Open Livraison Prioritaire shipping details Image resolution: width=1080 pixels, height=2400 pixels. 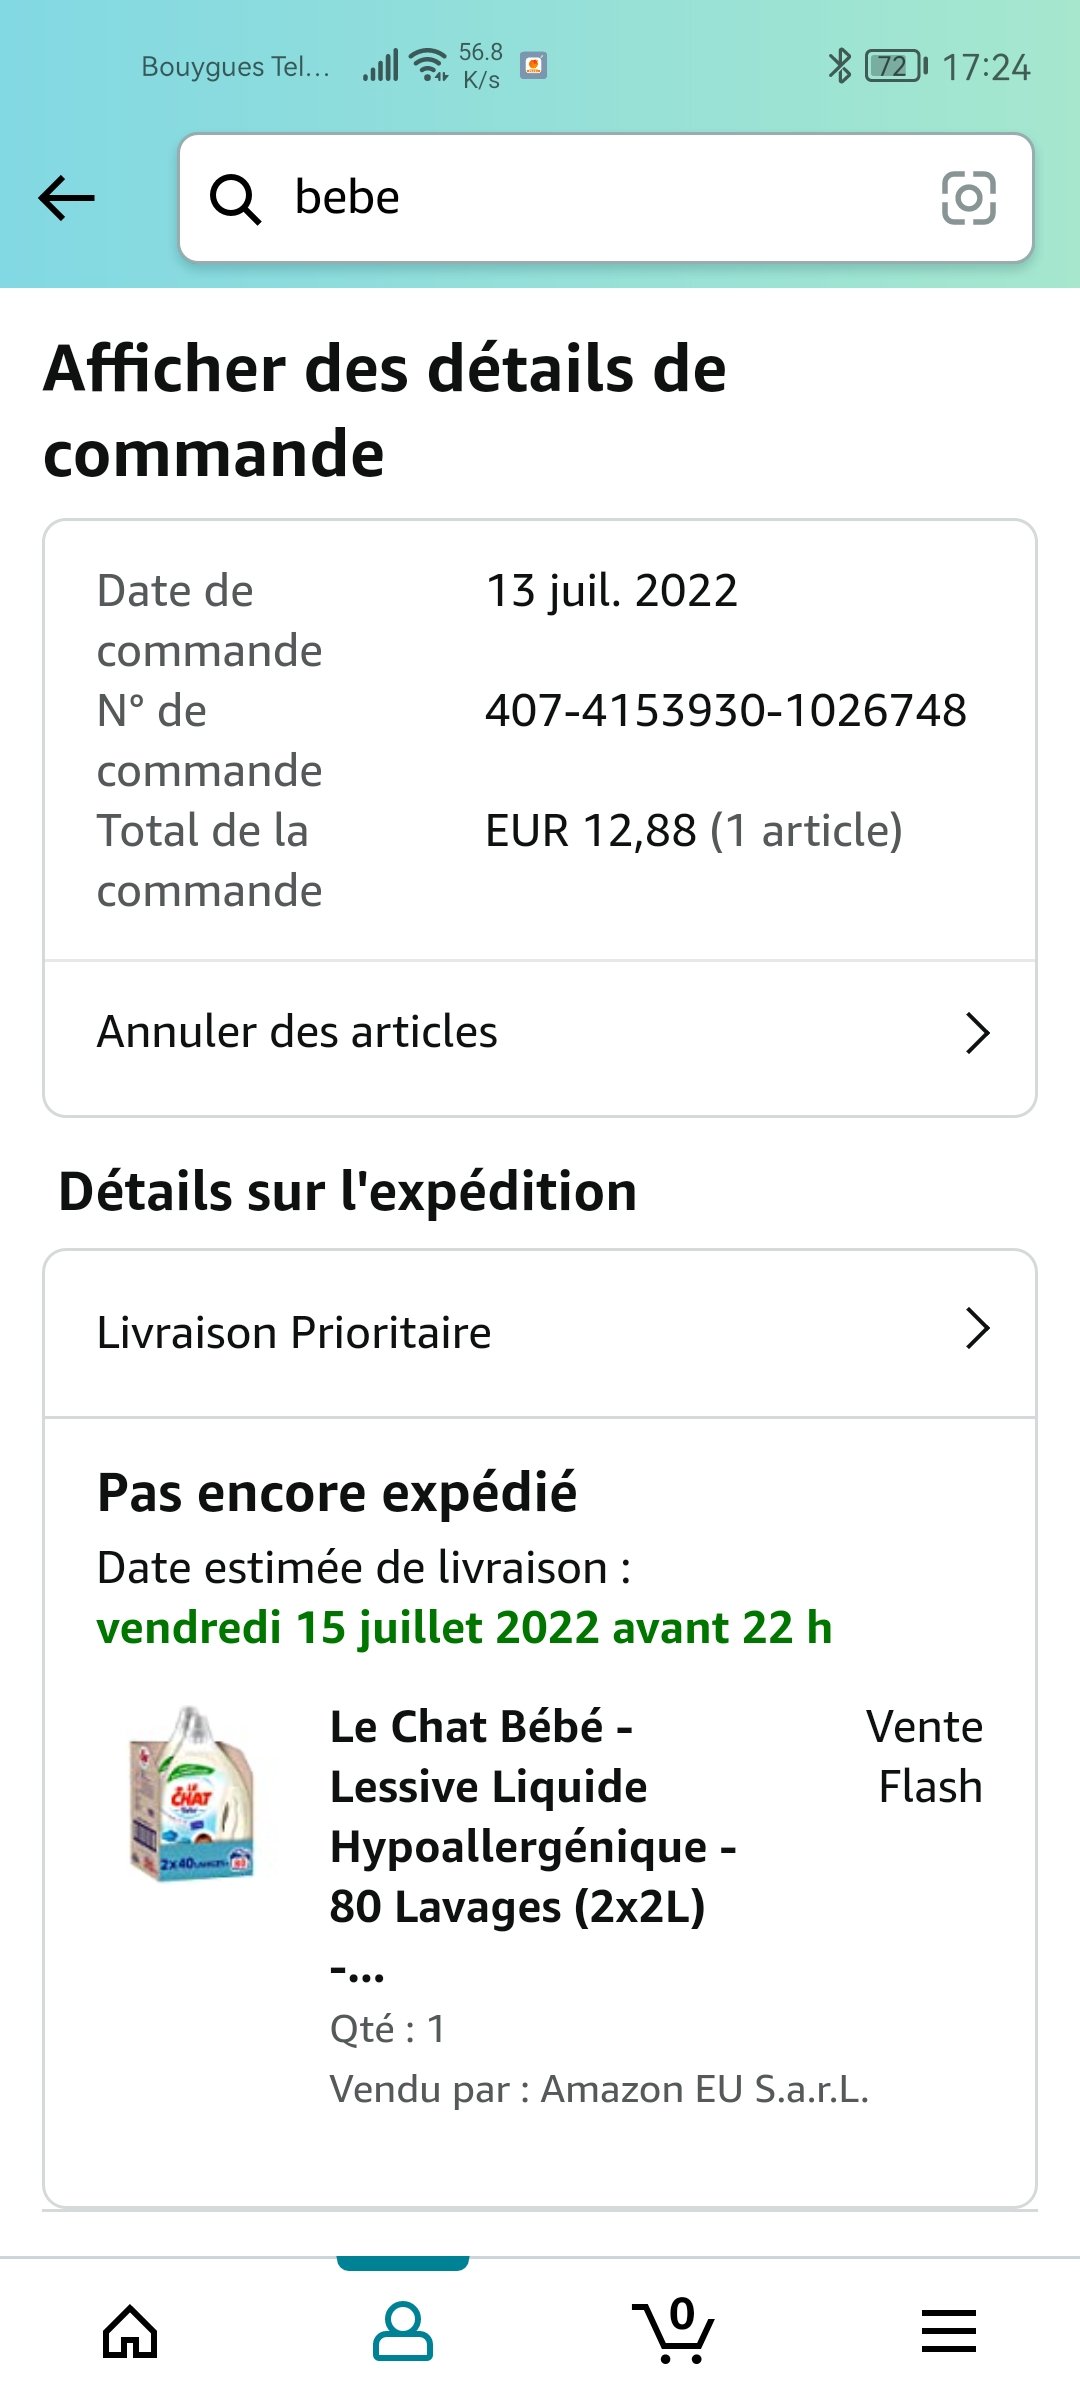click(x=540, y=1333)
